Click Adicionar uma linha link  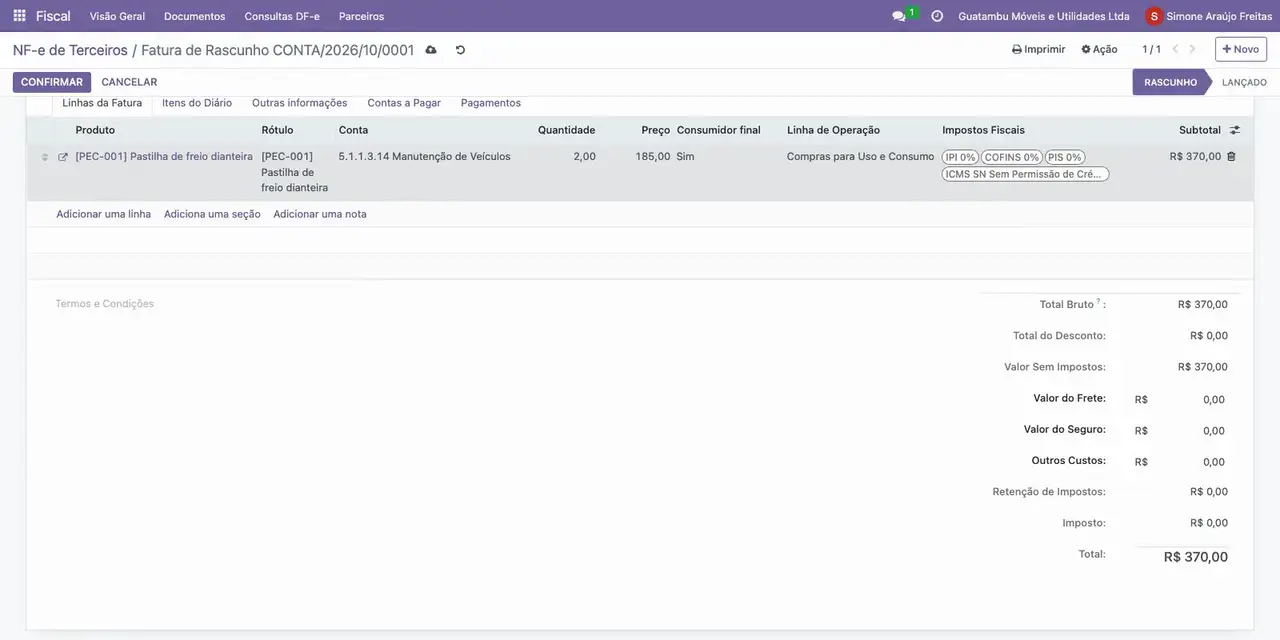tap(104, 214)
